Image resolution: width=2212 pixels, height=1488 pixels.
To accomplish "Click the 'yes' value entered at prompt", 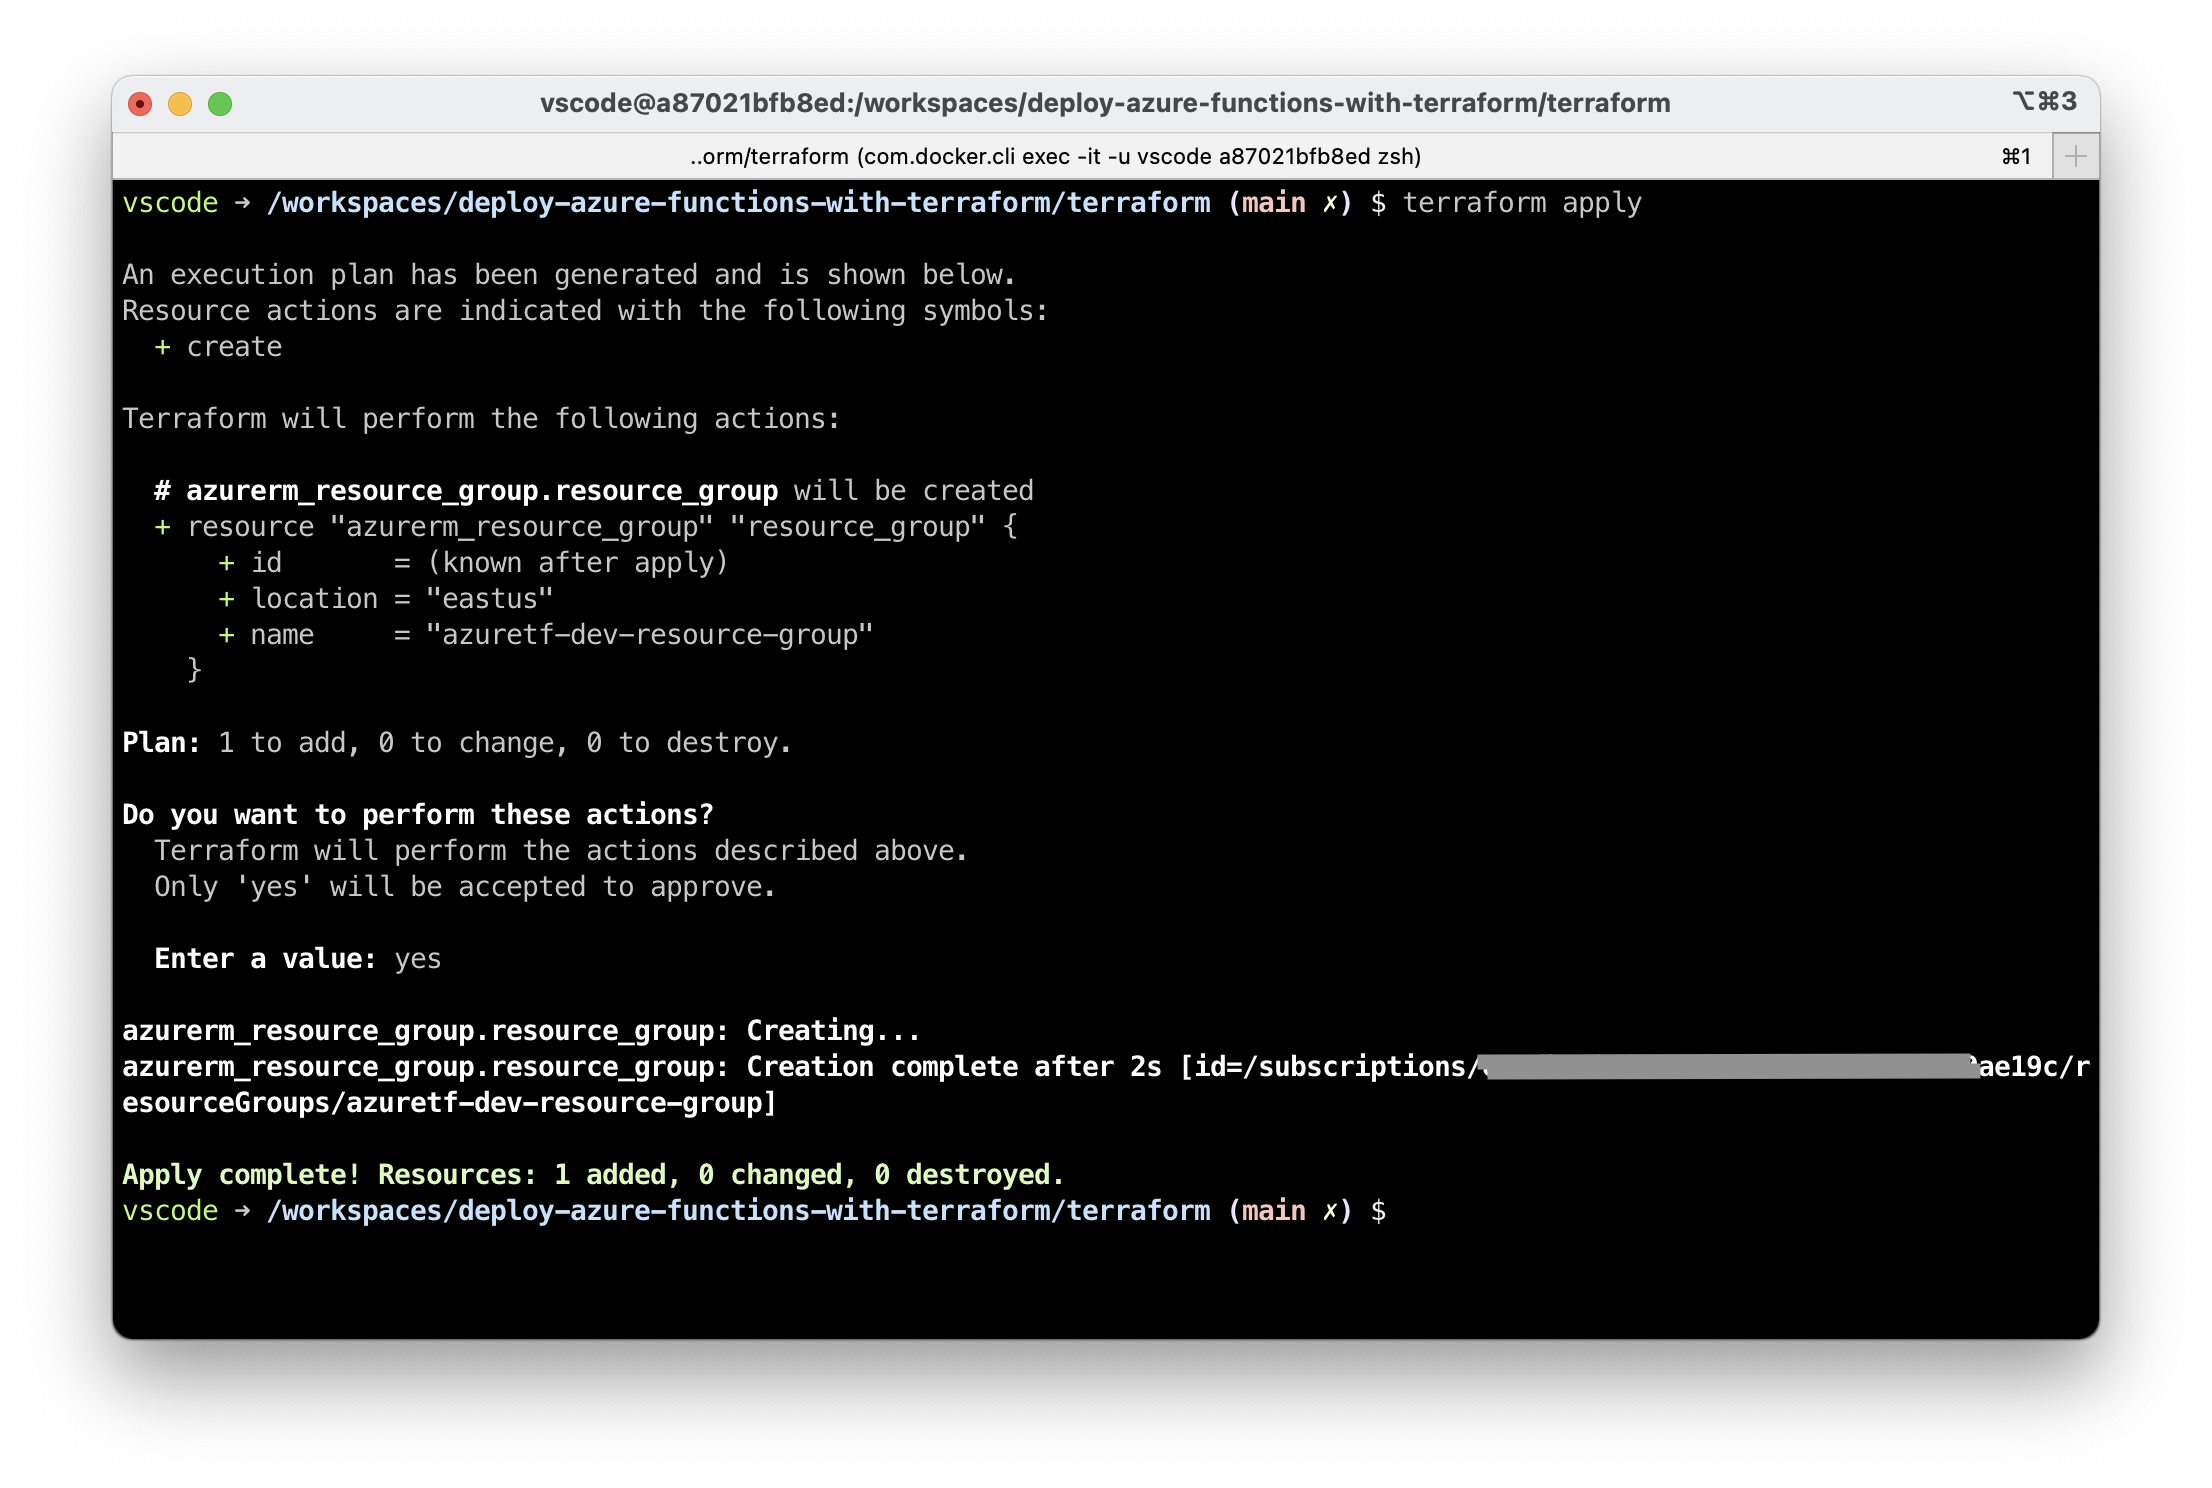I will click(x=418, y=959).
